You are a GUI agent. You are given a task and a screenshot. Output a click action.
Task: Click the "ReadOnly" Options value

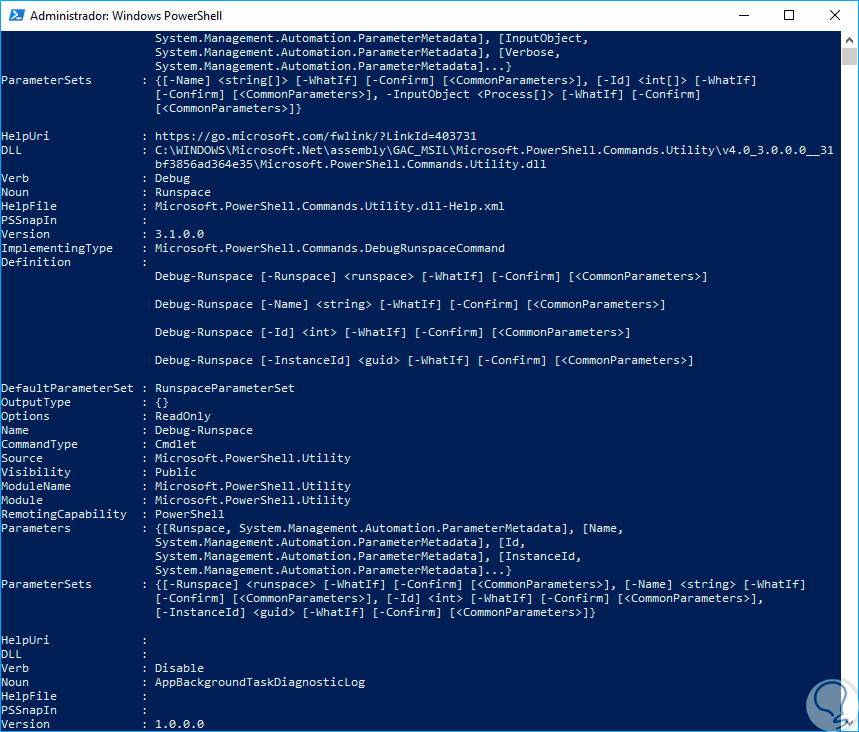click(x=183, y=416)
